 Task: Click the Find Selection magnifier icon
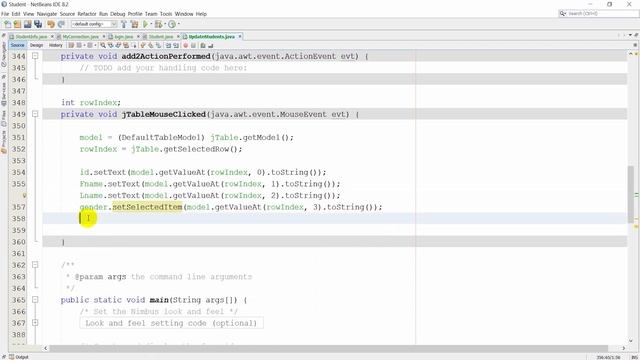(103, 45)
